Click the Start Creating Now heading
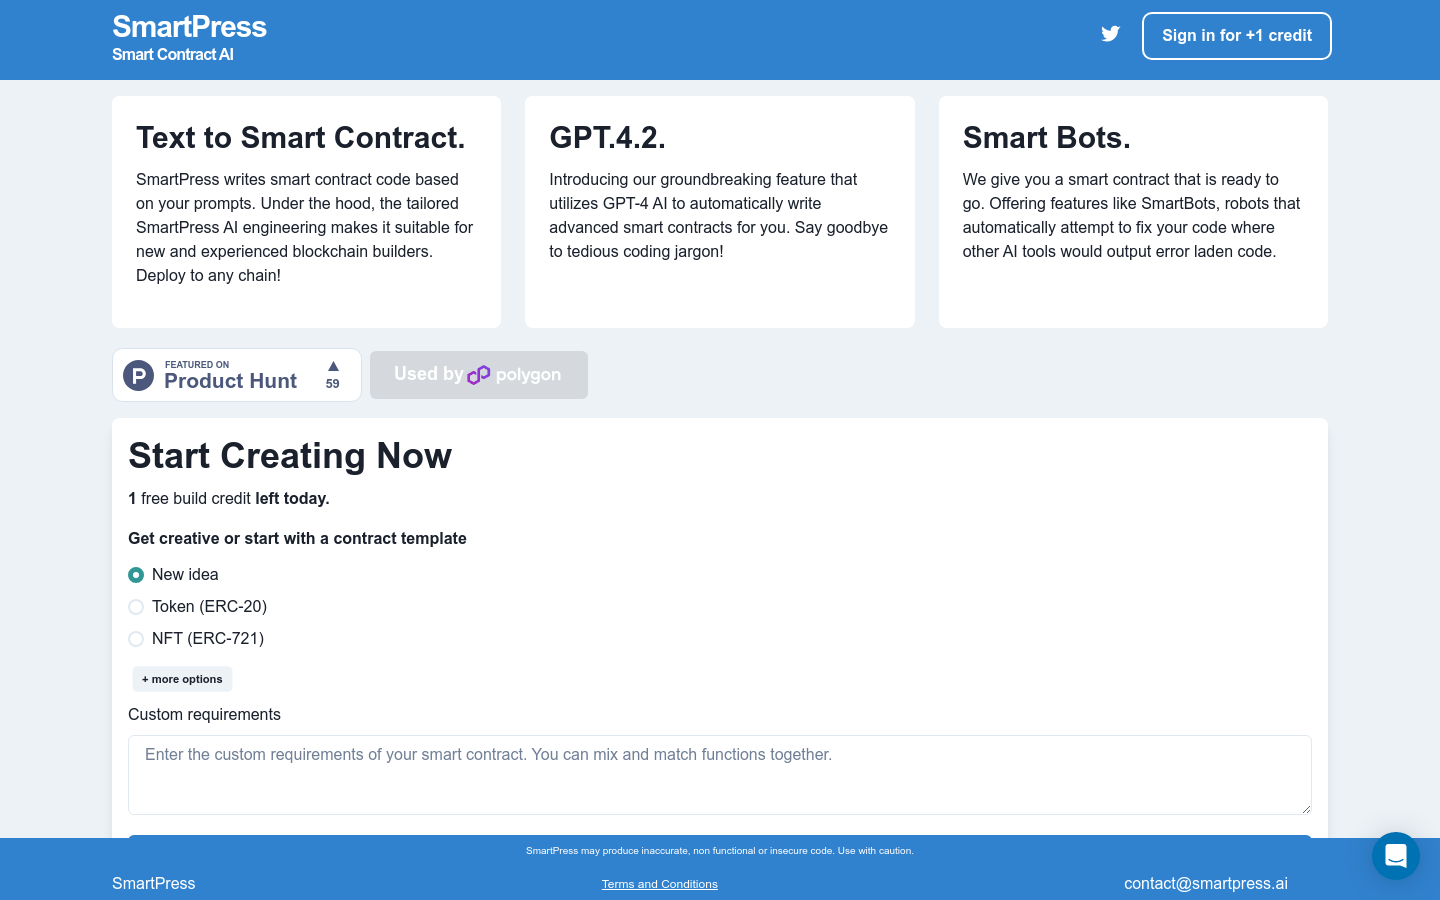 [290, 456]
